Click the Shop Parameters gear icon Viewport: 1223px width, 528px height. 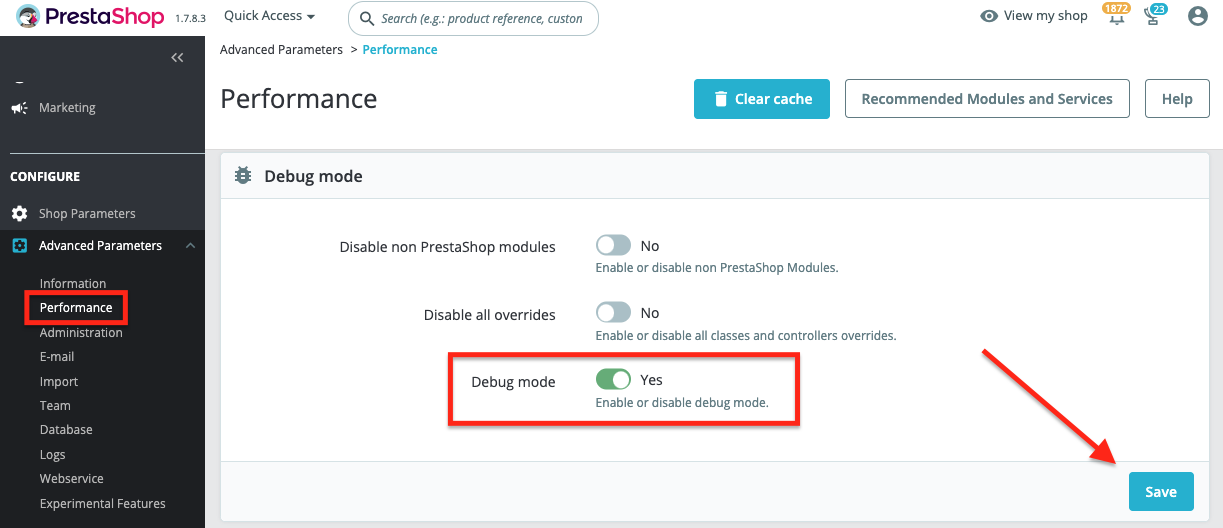click(x=20, y=213)
